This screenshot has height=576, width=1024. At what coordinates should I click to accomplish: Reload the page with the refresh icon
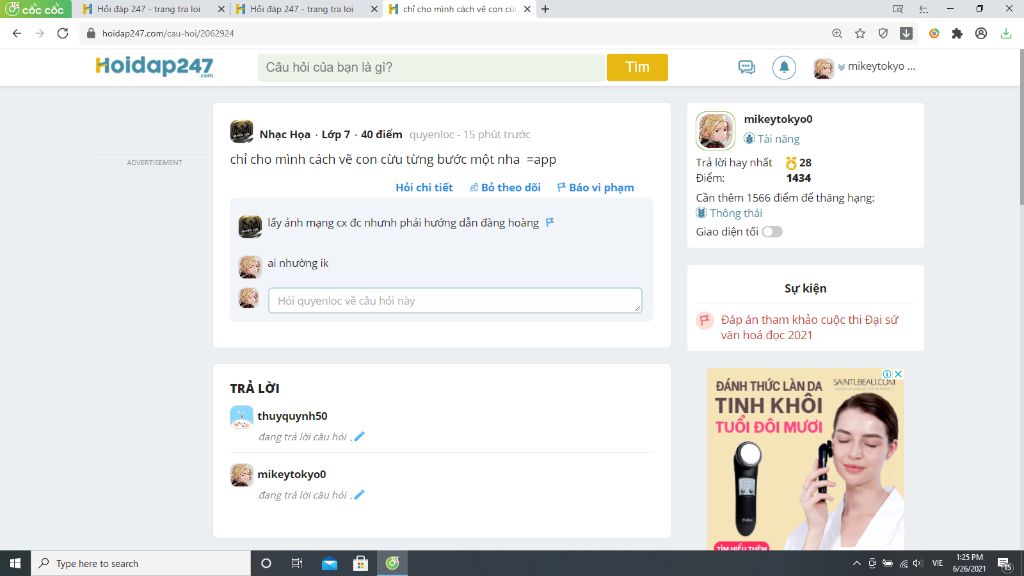[63, 33]
